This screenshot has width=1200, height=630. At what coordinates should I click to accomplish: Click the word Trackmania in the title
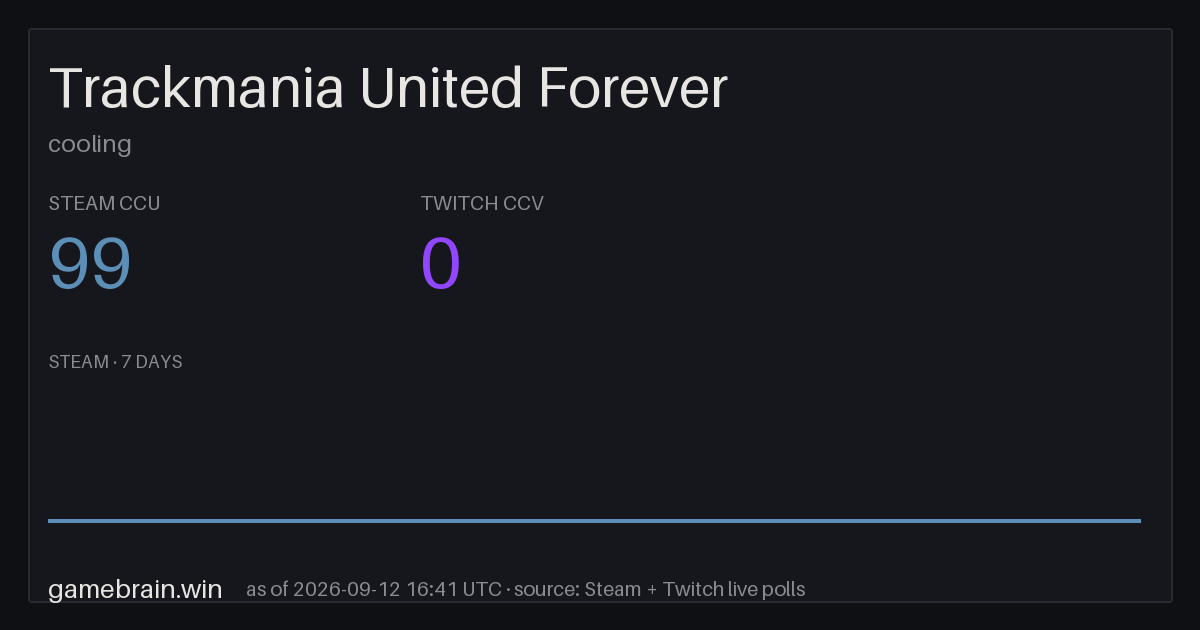click(x=197, y=88)
